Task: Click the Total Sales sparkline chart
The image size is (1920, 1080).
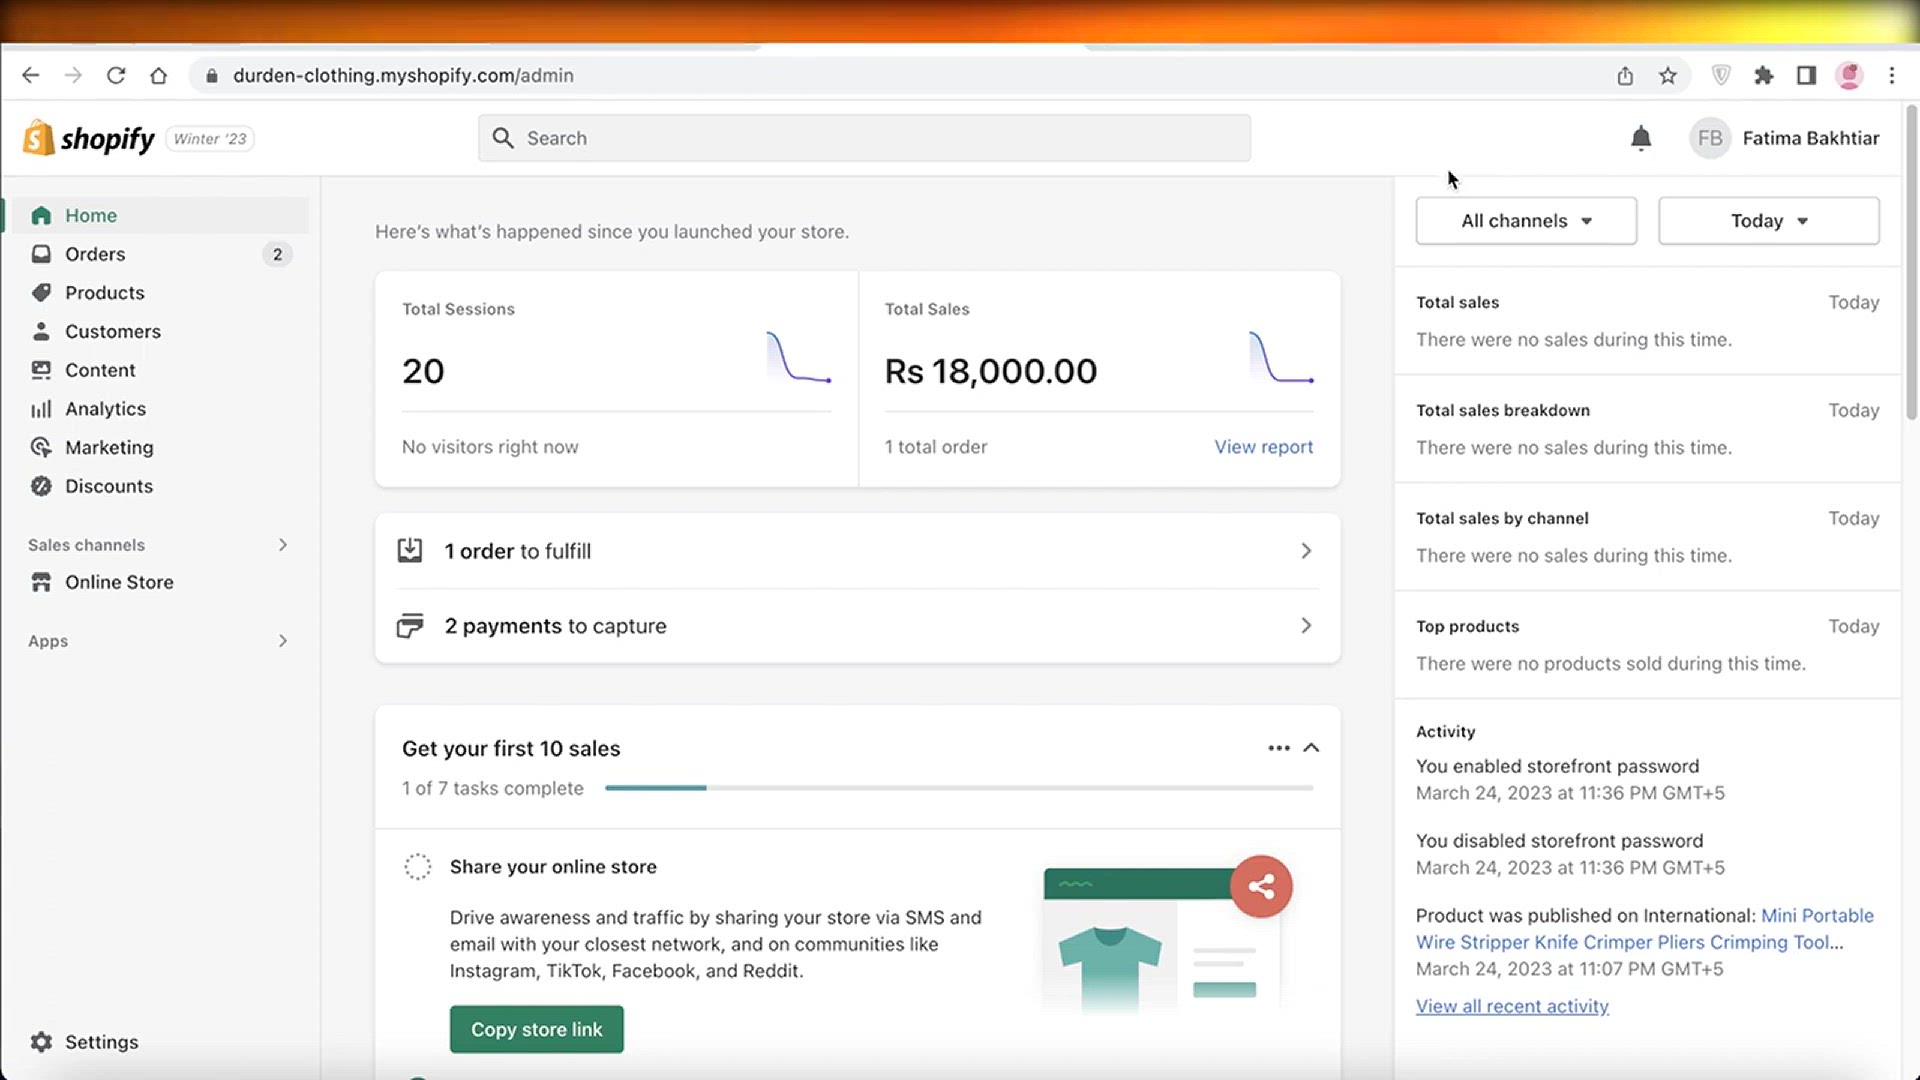Action: click(x=1281, y=357)
